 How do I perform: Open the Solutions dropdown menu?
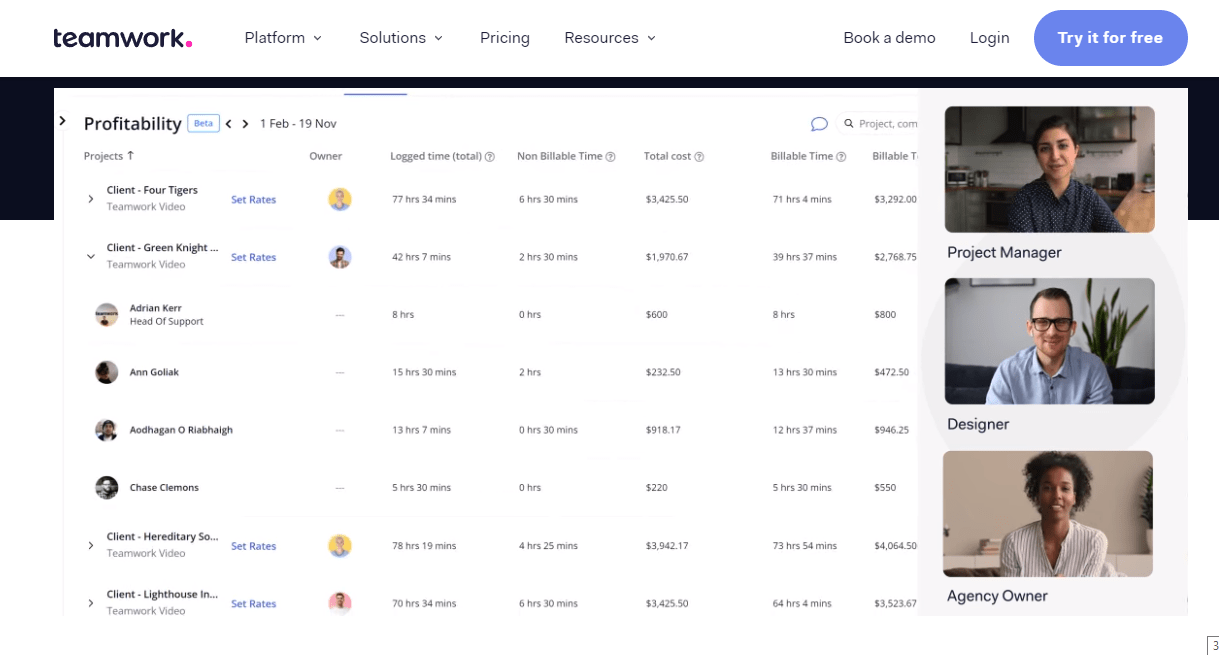coord(401,38)
